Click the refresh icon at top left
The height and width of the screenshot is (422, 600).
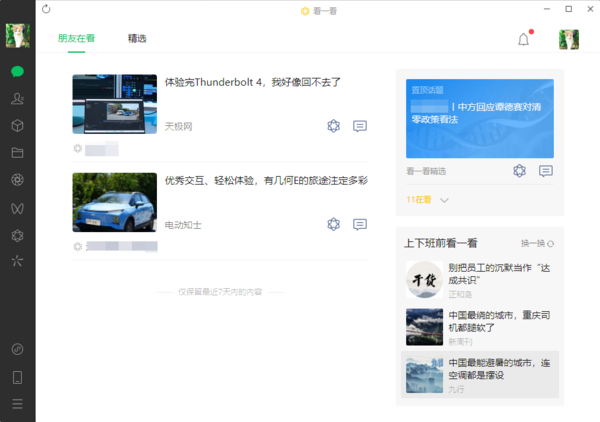46,9
